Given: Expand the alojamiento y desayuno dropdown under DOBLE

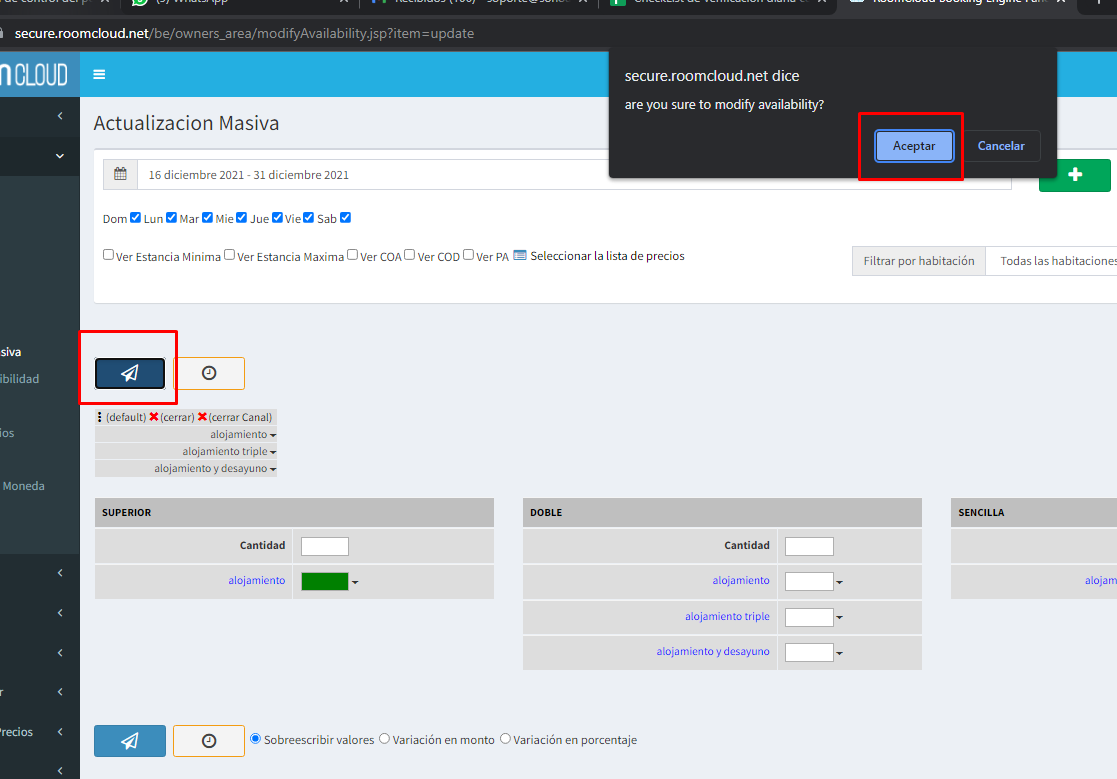Looking at the screenshot, I should click(839, 653).
